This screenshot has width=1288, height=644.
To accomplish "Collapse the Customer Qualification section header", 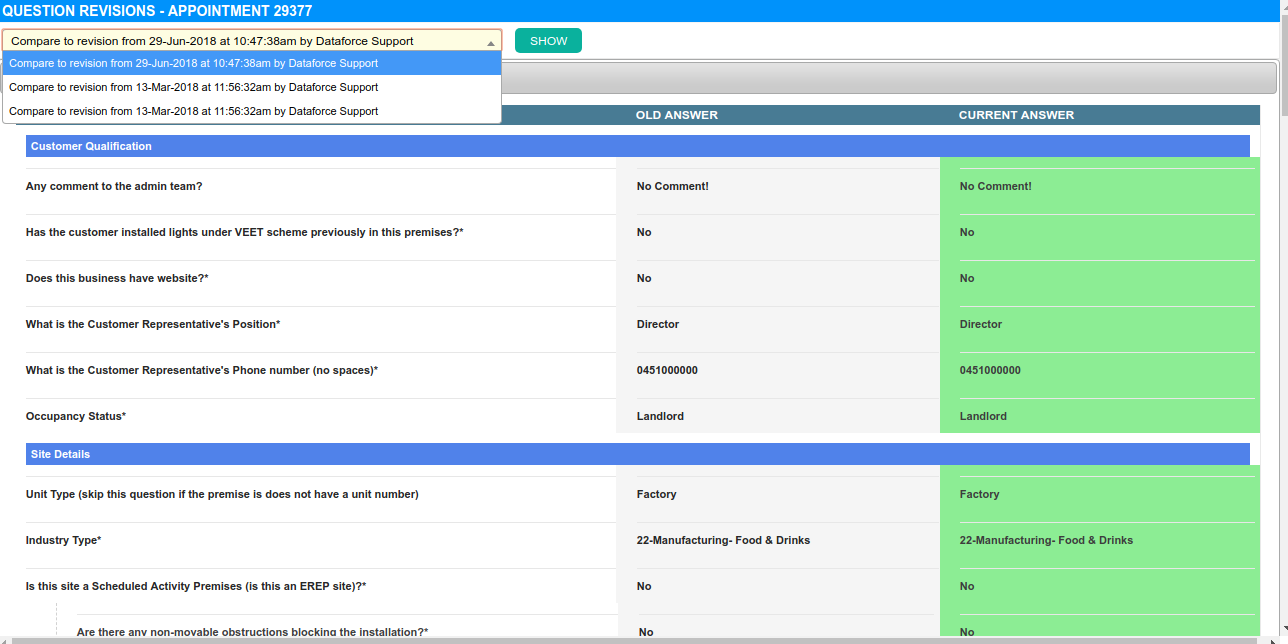I will tap(637, 146).
